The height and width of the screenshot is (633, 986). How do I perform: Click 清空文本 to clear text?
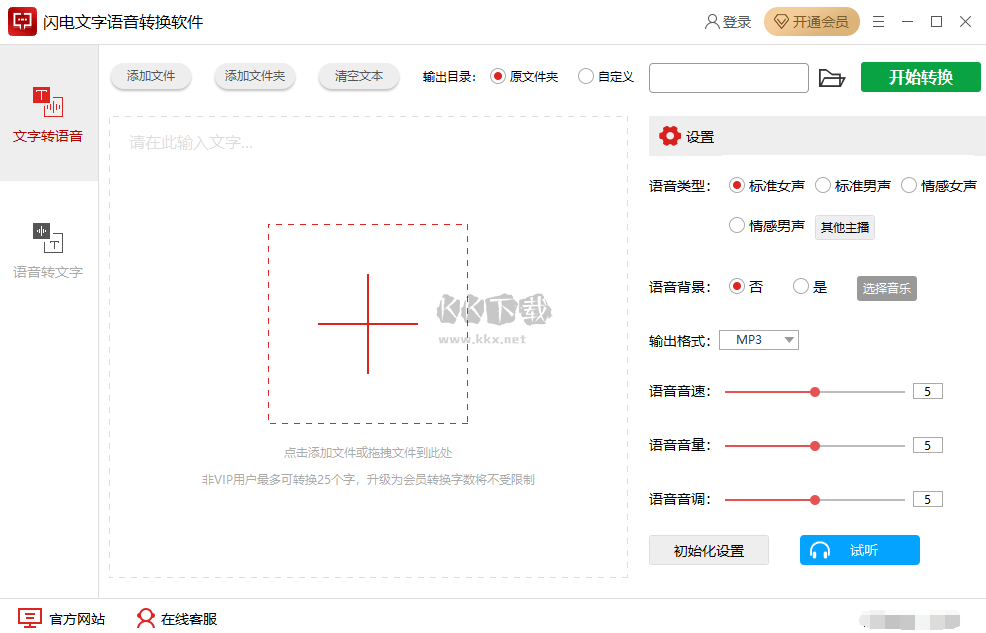tap(358, 77)
